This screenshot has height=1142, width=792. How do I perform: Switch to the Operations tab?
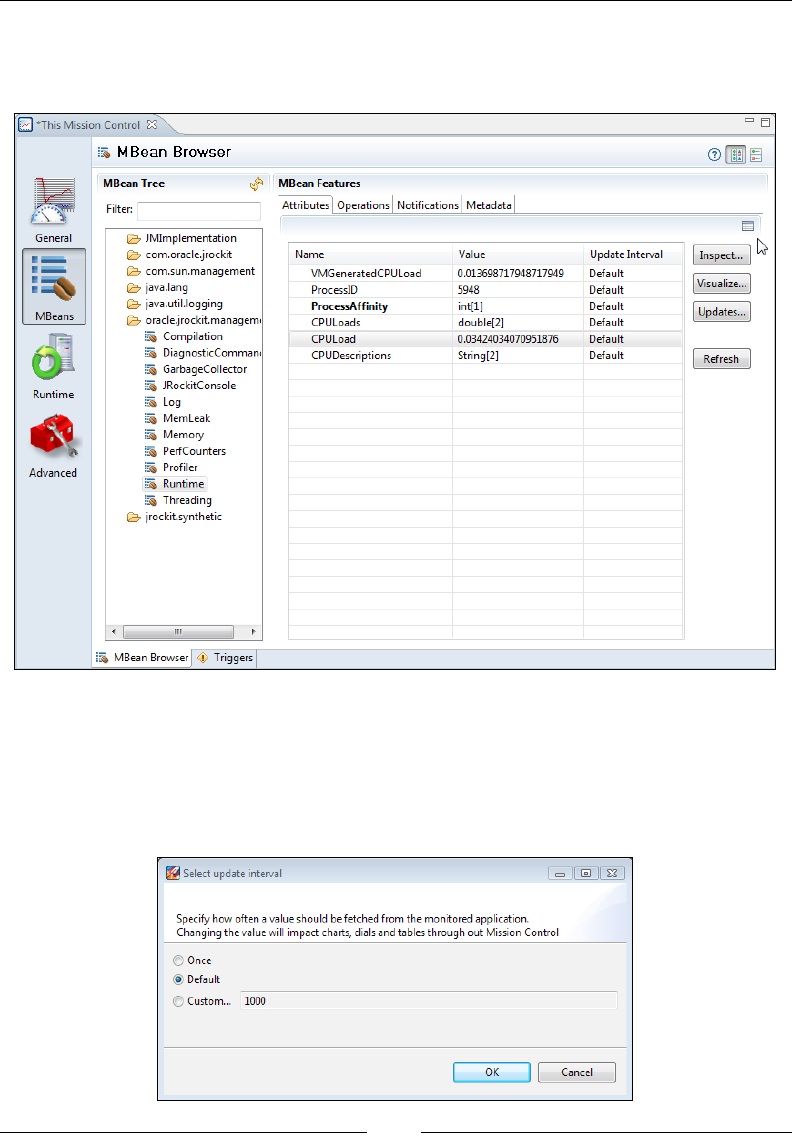tap(363, 205)
